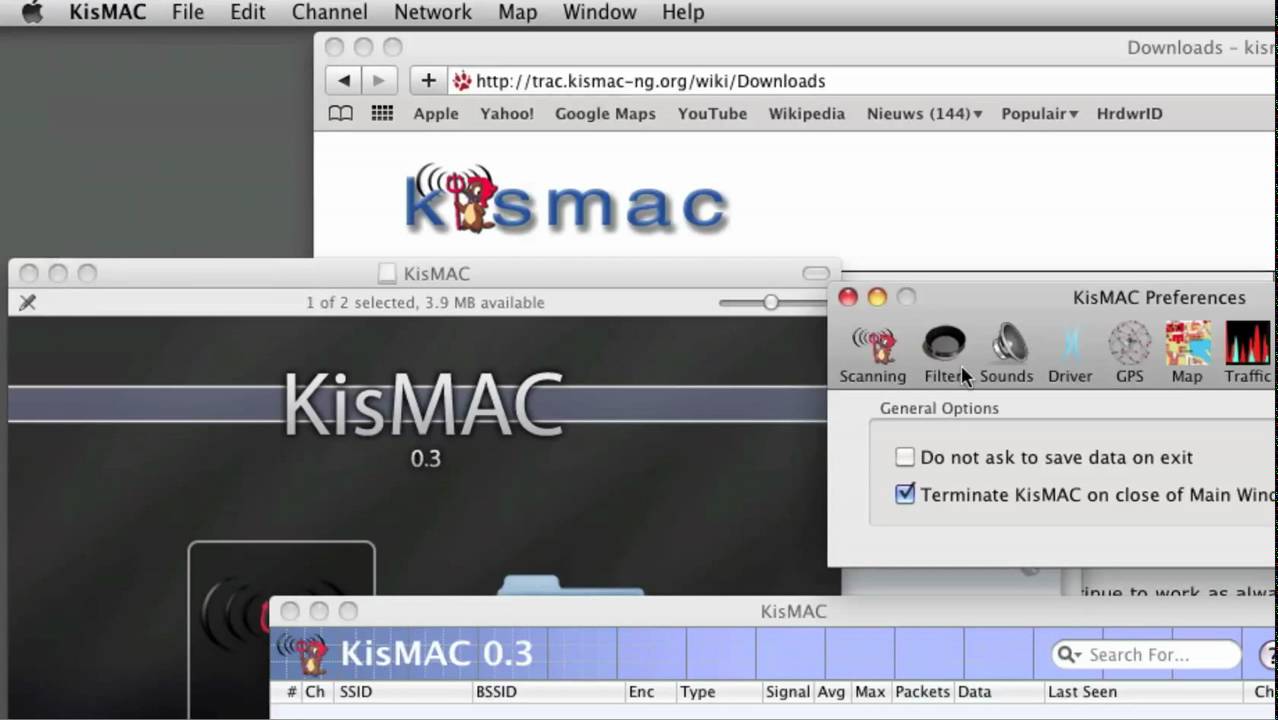Open the Google Maps bookmark
Screen dimensions: 1278x720
click(605, 114)
